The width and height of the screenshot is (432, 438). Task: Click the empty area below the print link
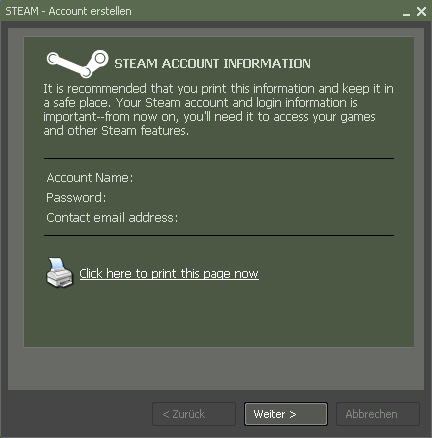click(219, 317)
